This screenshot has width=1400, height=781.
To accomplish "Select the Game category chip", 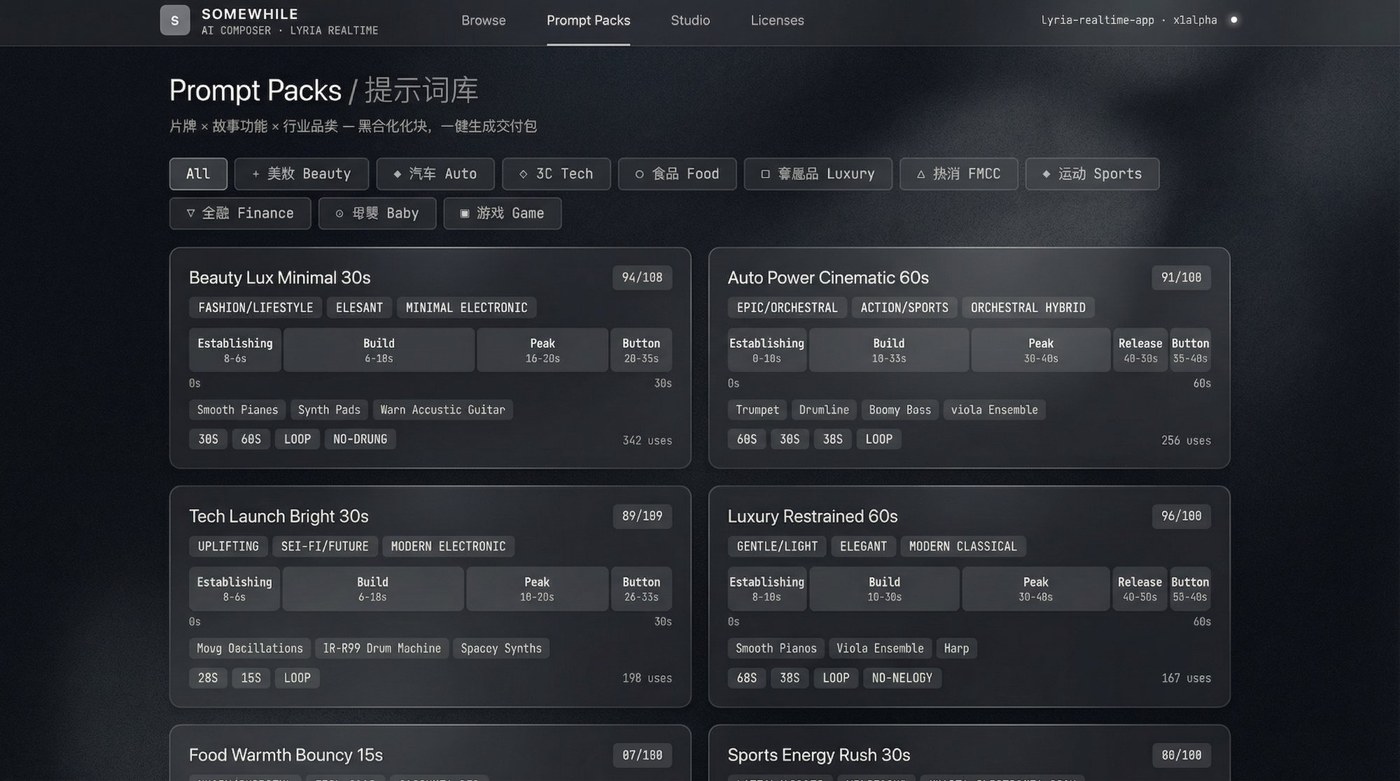I will [x=502, y=213].
